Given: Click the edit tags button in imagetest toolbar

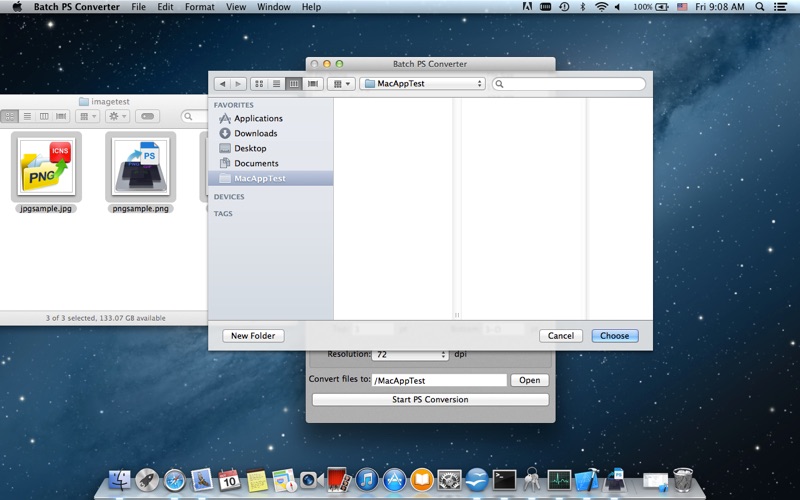Looking at the screenshot, I should (x=147, y=116).
